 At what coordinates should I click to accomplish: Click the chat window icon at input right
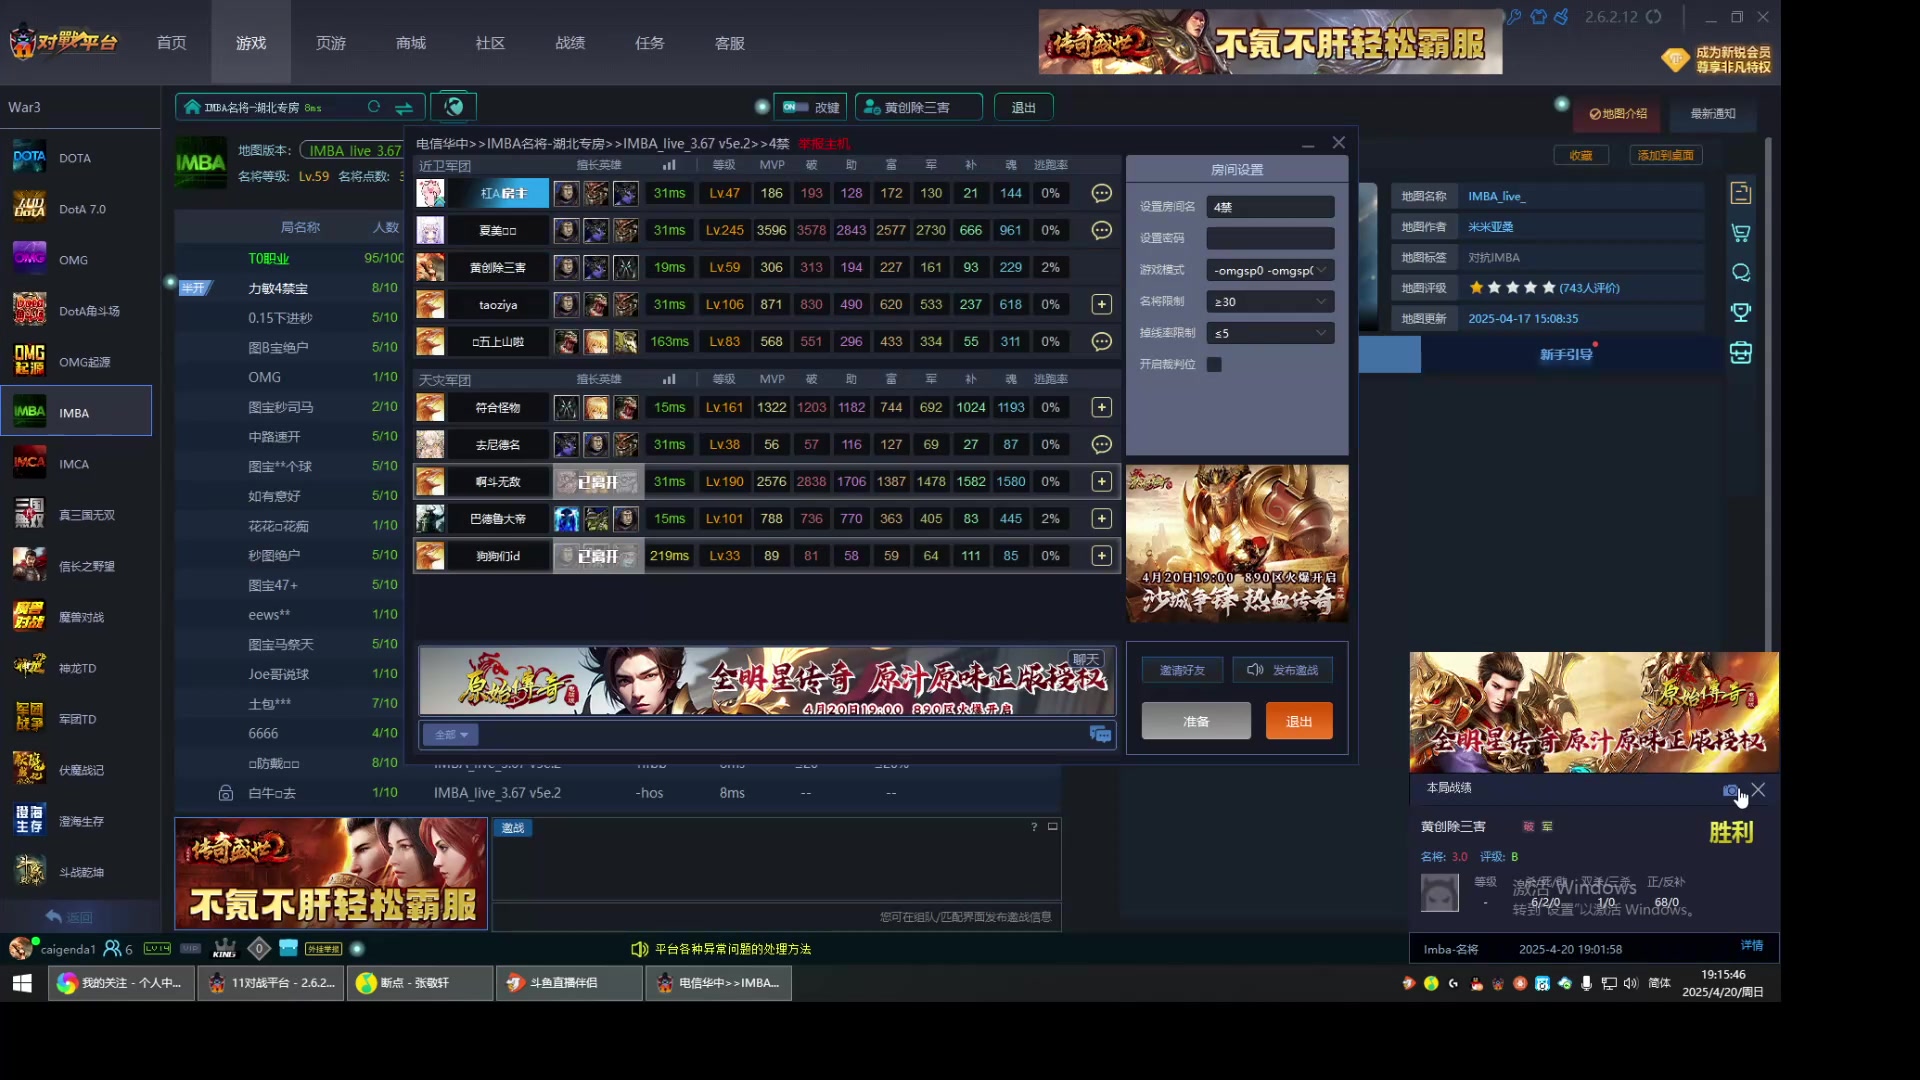coord(1100,735)
